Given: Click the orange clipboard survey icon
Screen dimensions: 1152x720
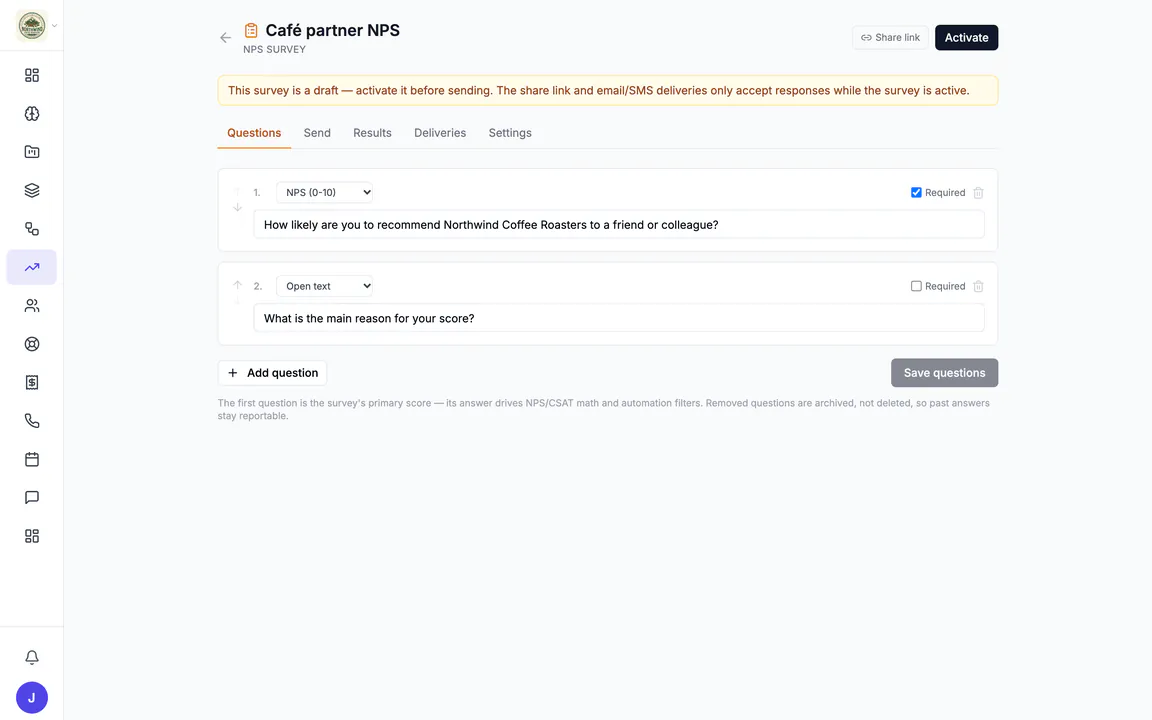Looking at the screenshot, I should 251,30.
